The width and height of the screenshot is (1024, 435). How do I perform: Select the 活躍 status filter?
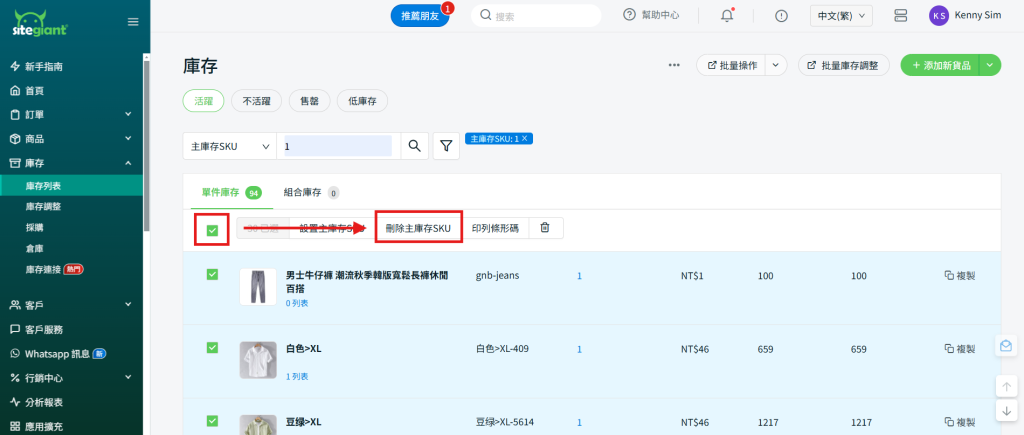[x=203, y=101]
